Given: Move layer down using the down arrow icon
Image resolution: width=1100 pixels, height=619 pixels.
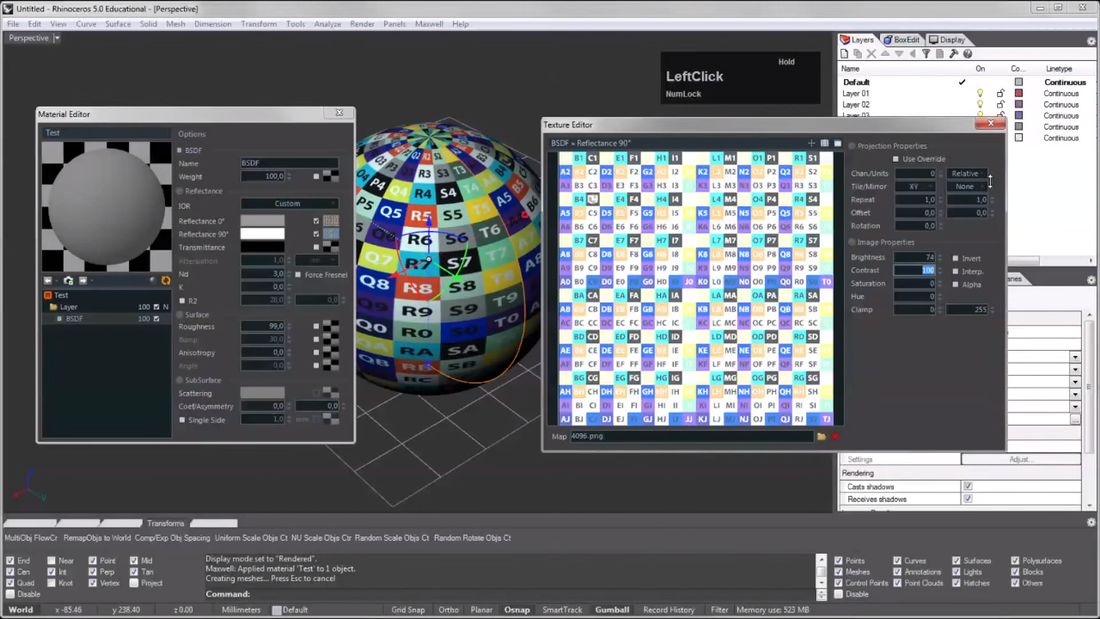Looking at the screenshot, I should click(x=899, y=54).
